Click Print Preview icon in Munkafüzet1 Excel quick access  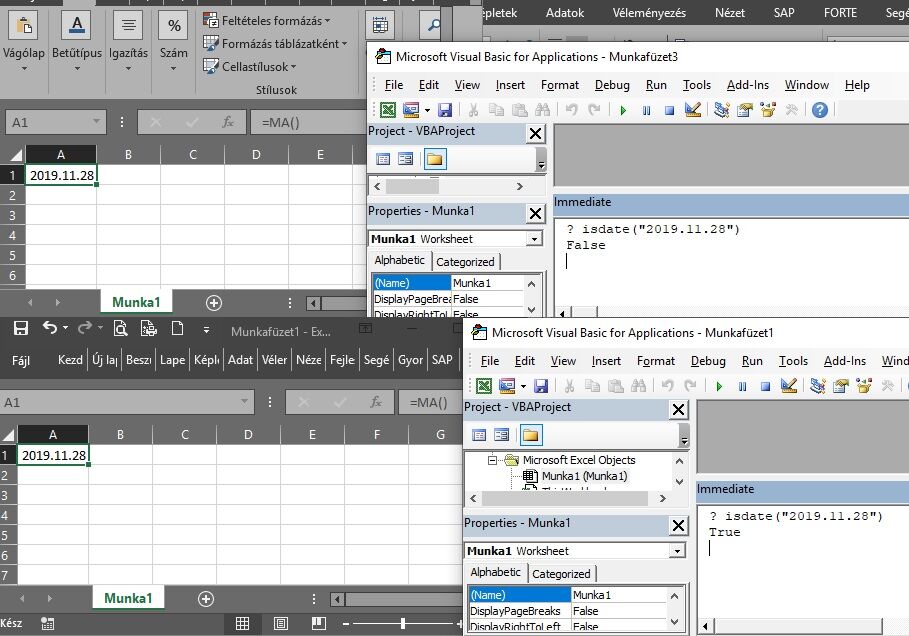pyautogui.click(x=120, y=329)
